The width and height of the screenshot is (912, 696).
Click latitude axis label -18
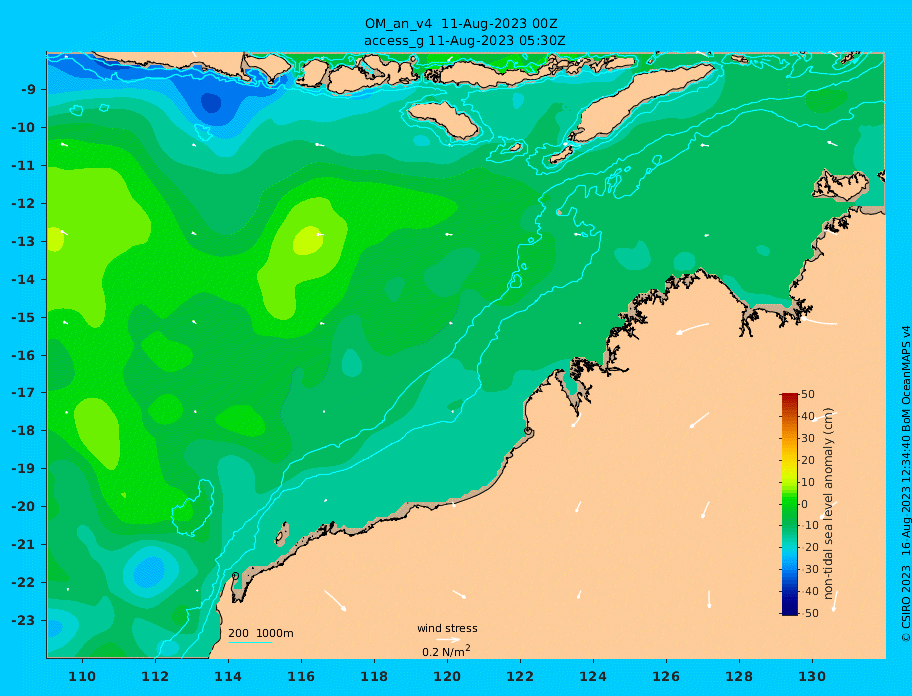click(23, 430)
